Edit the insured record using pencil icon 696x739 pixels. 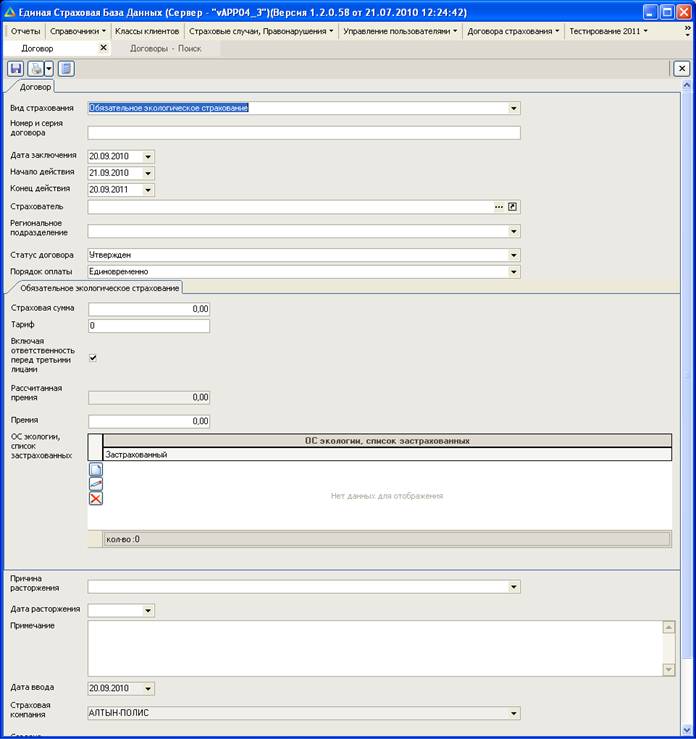(x=96, y=484)
